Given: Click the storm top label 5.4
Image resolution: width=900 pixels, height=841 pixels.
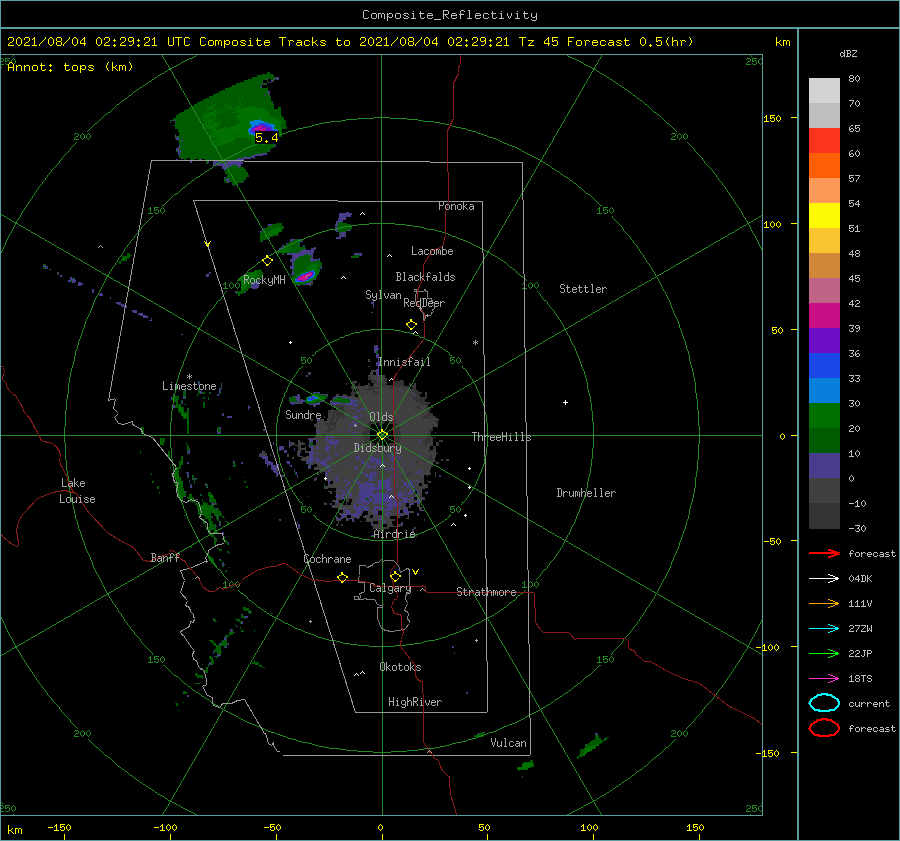Looking at the screenshot, I should point(266,137).
